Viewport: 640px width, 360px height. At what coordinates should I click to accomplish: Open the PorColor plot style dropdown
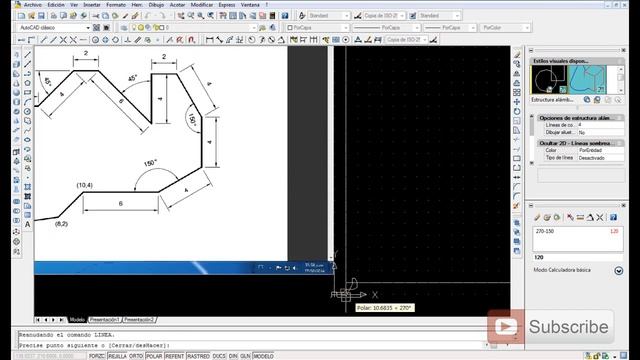coord(527,28)
